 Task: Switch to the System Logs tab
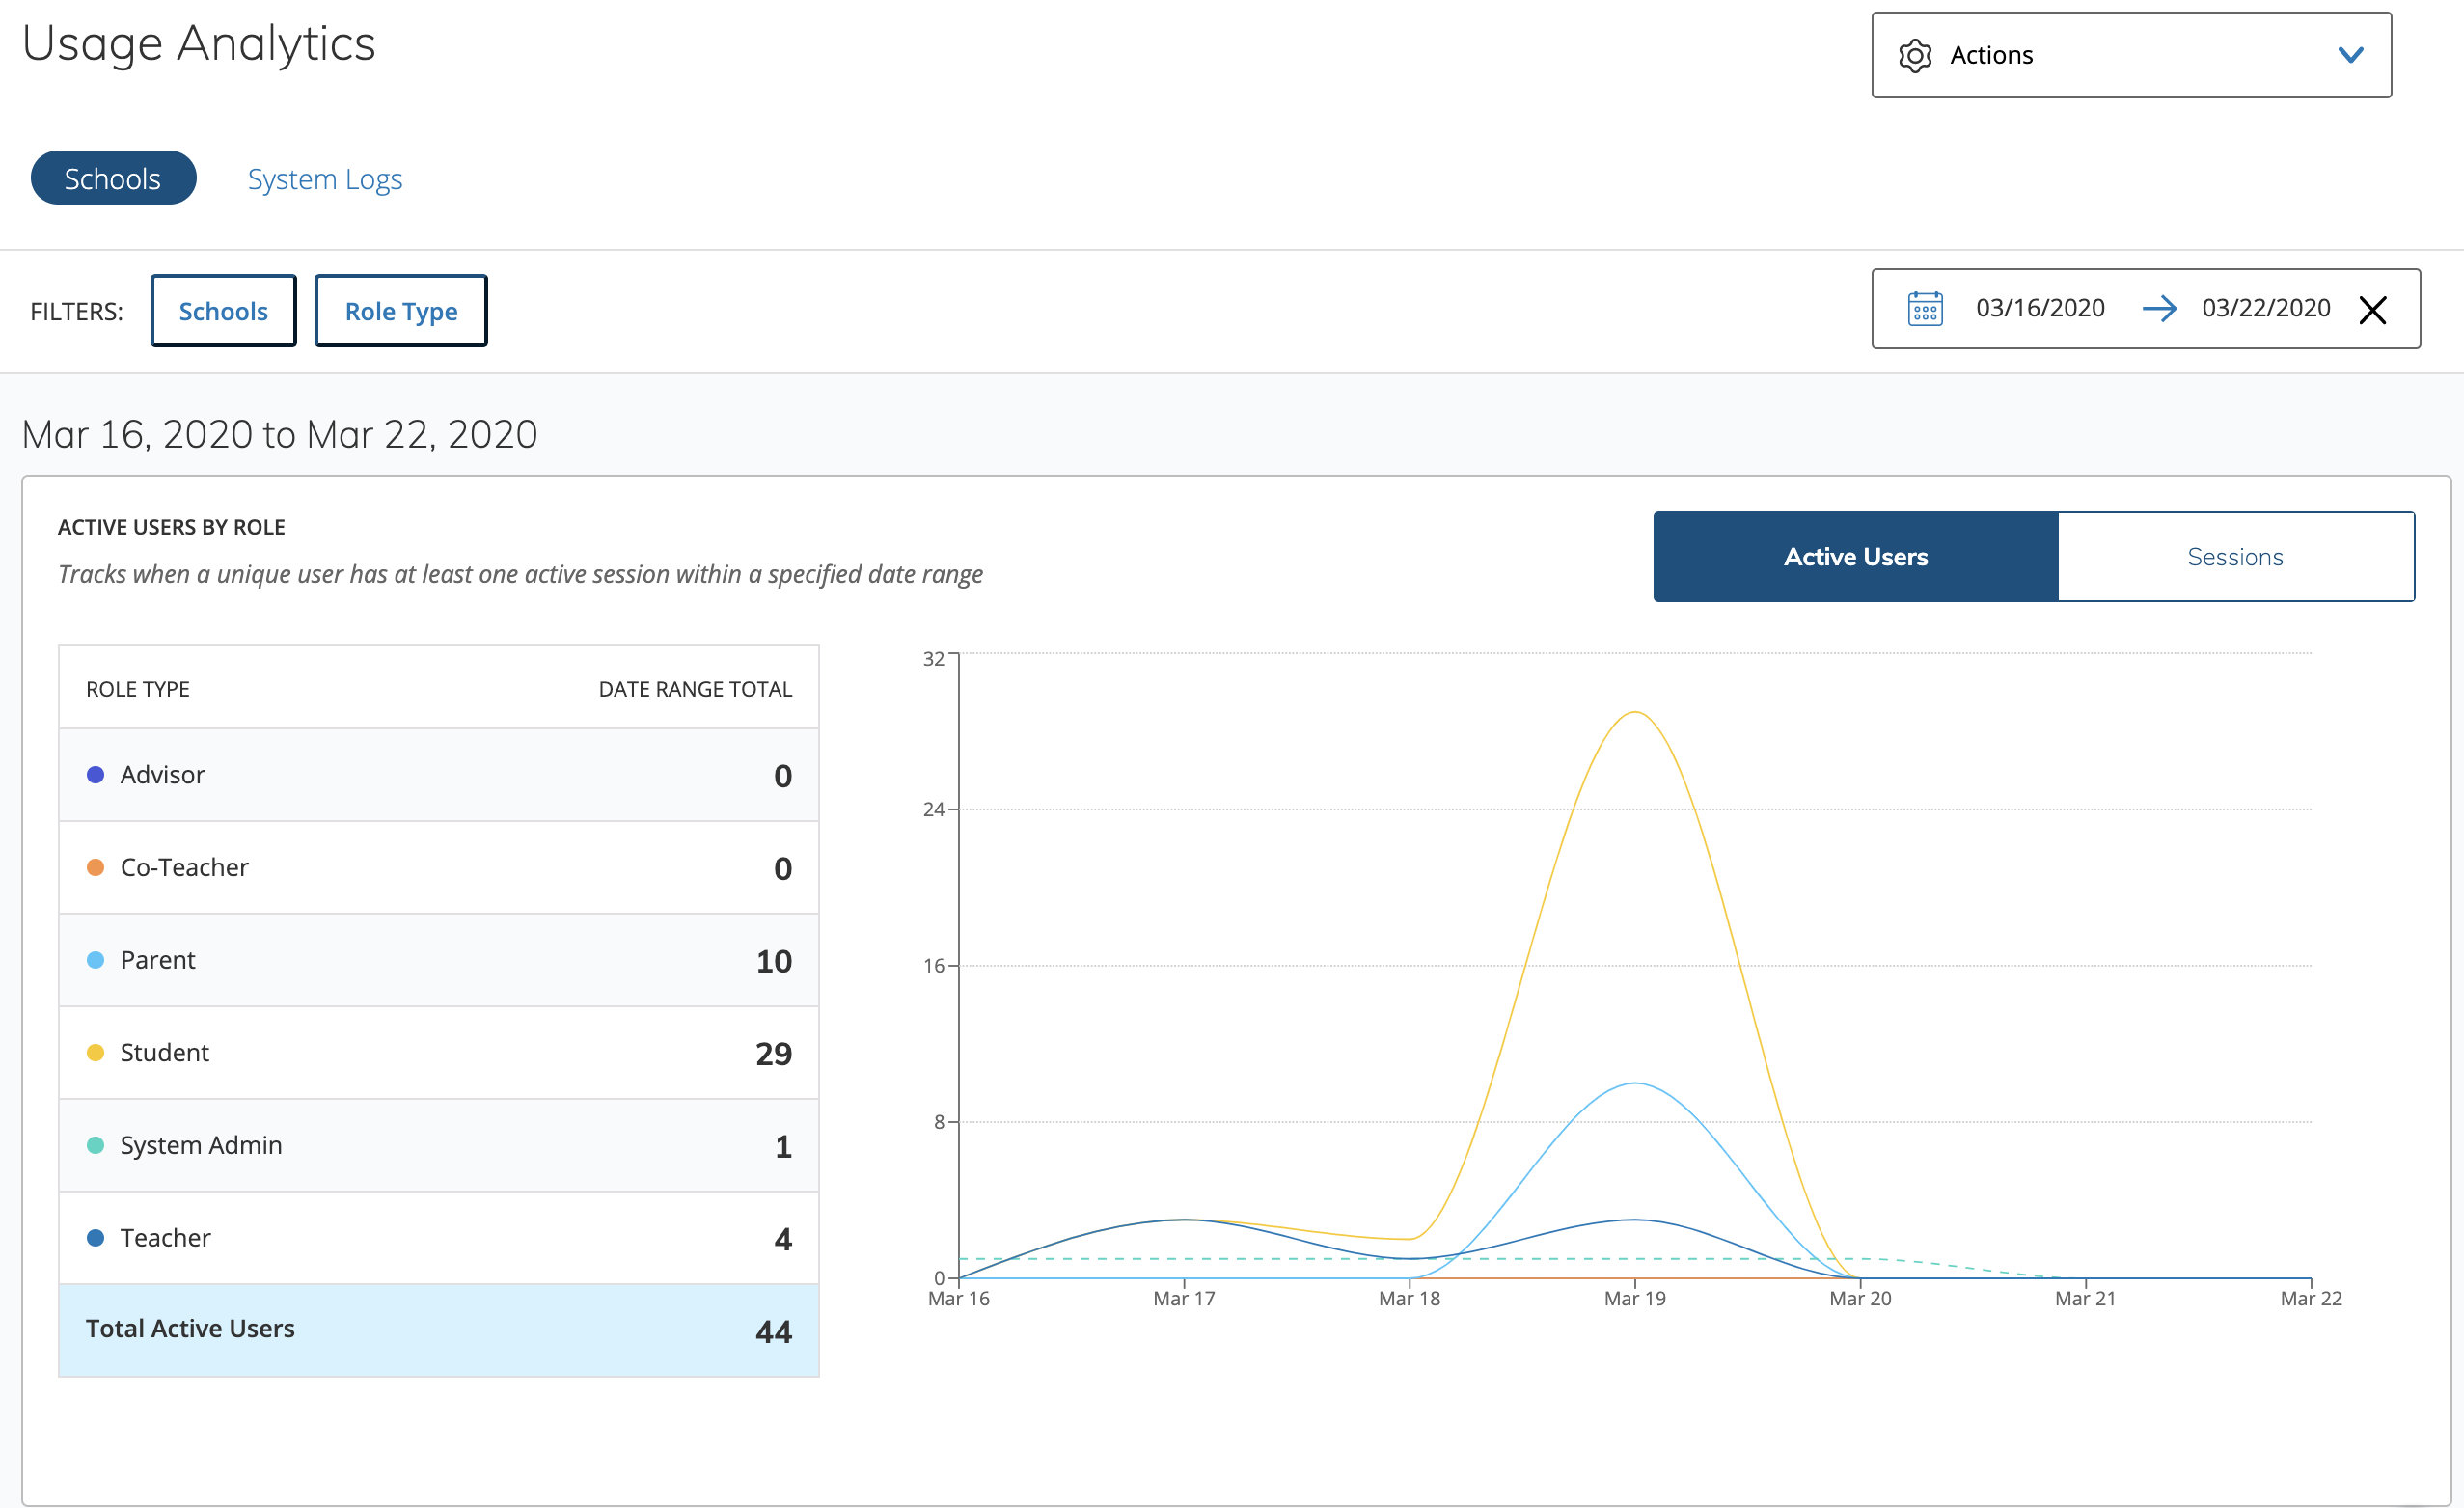(x=325, y=179)
